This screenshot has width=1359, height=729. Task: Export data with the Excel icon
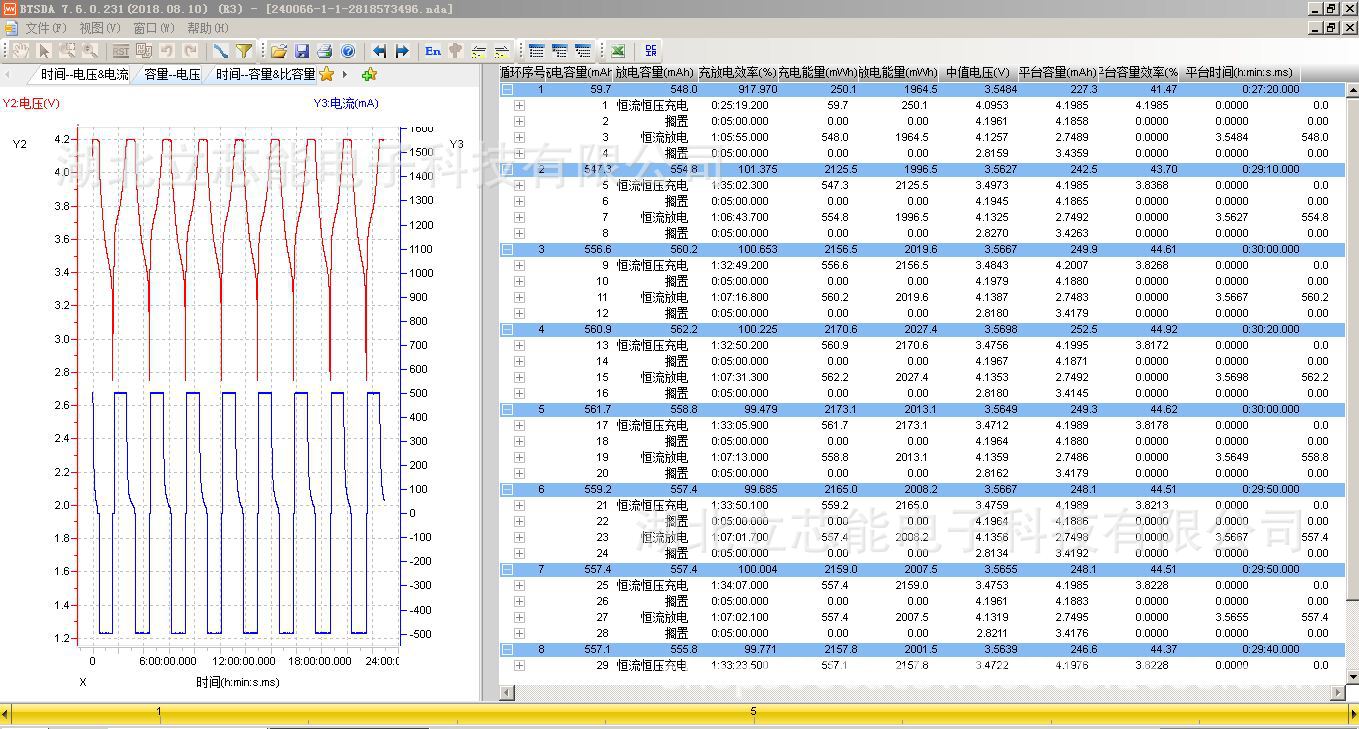coord(617,50)
